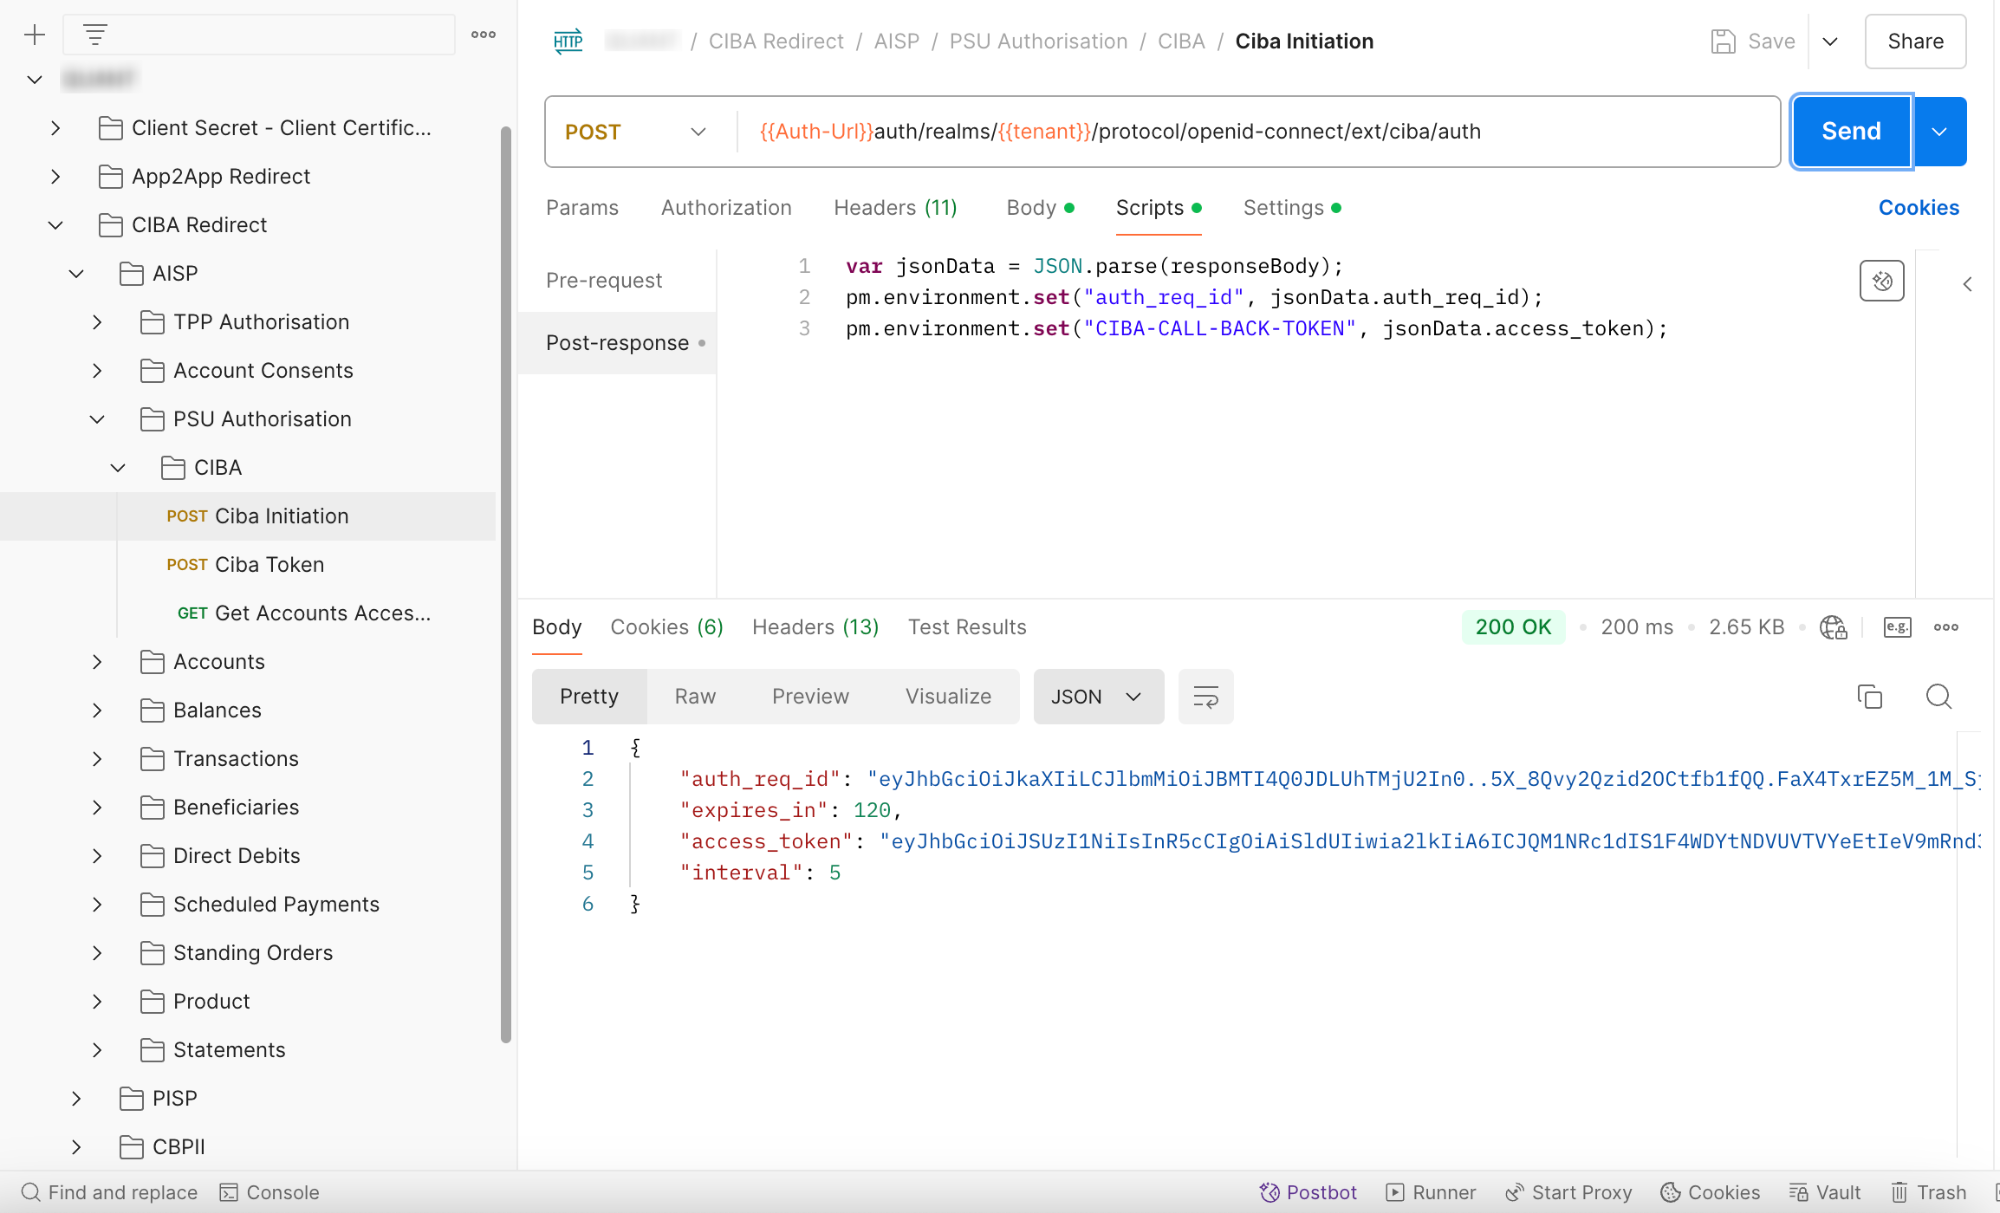Open Postbot script assistant icon in editor
Viewport: 2000px width, 1213px height.
(x=1882, y=281)
